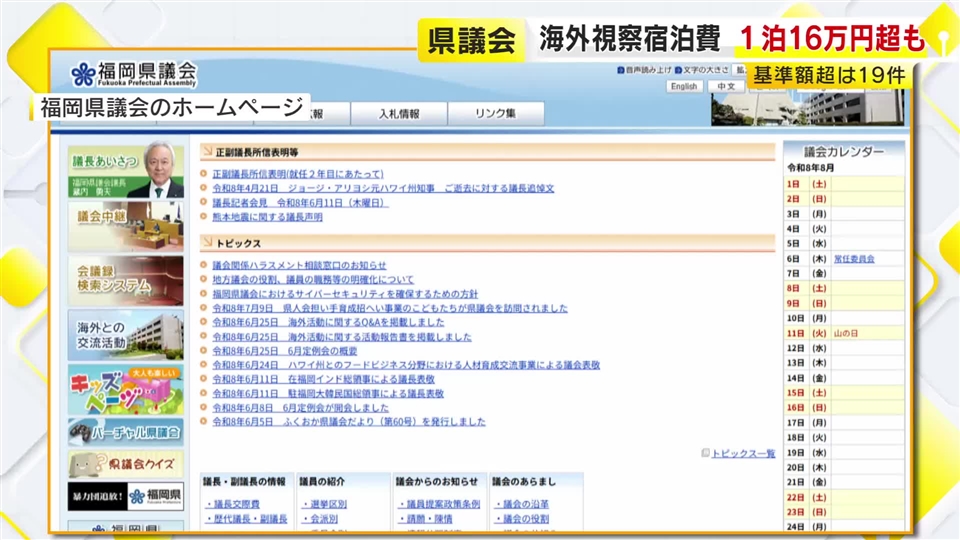This screenshot has height=540, width=960.
Task: Open the 議会中継 banner
Action: (126, 227)
